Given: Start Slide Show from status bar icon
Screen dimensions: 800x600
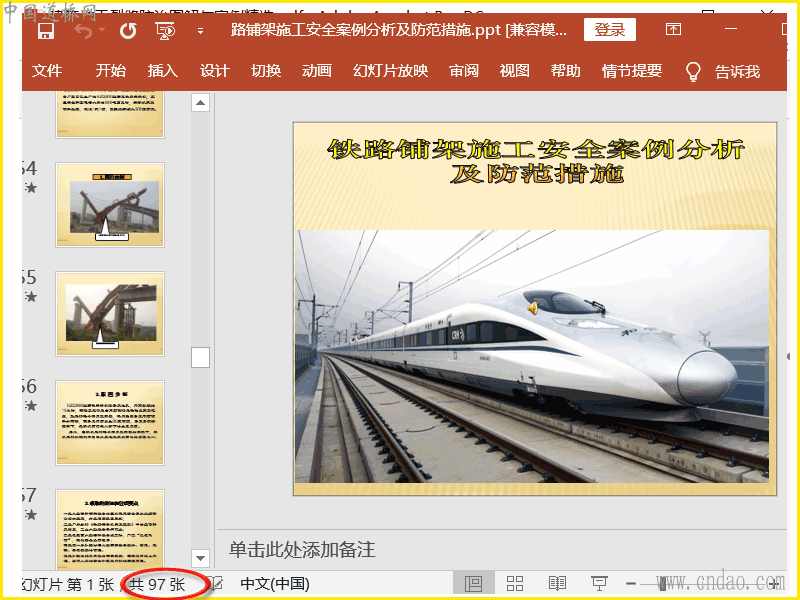Looking at the screenshot, I should click(599, 583).
